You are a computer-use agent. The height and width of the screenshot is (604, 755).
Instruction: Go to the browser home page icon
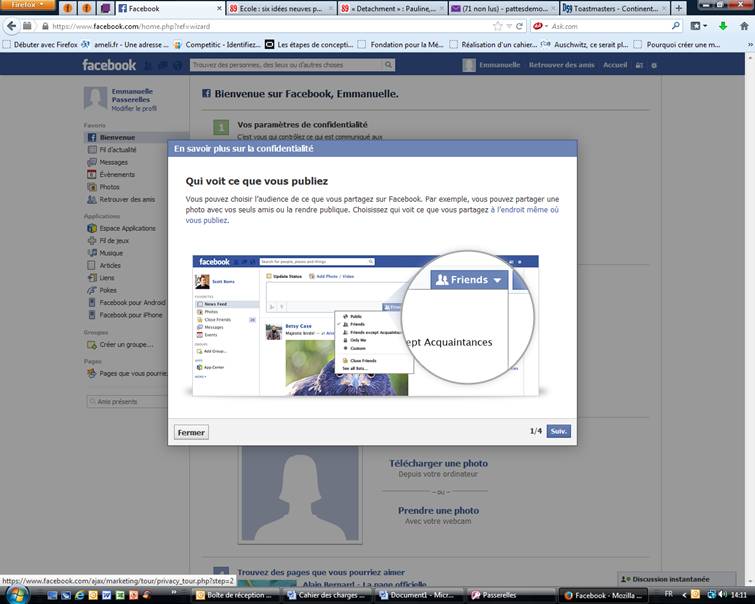743,26
